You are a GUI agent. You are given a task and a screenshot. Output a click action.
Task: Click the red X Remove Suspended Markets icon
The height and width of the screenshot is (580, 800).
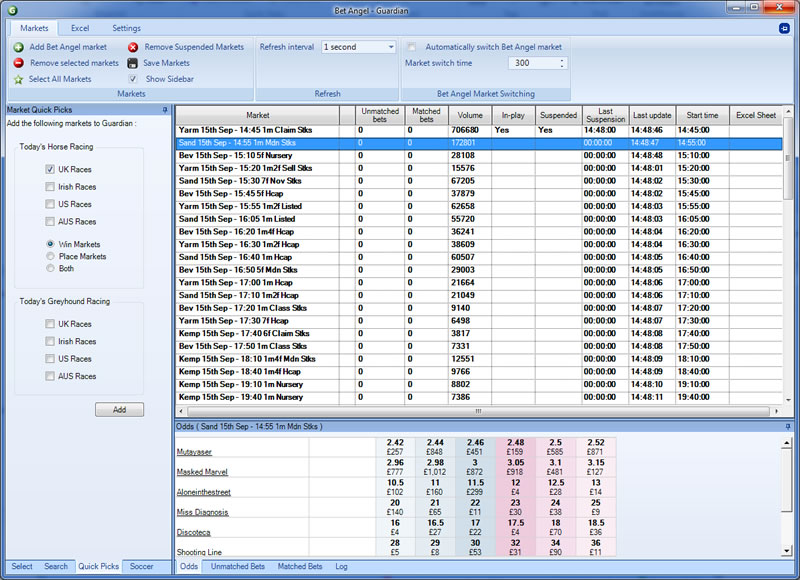133,47
